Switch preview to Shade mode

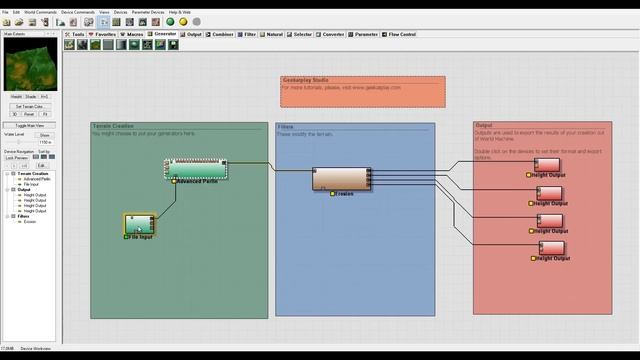(31, 97)
